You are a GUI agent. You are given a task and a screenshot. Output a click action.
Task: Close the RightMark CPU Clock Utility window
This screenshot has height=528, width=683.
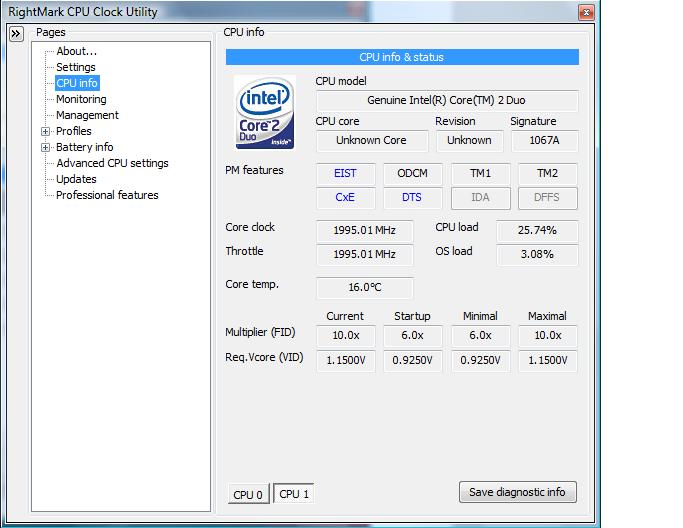[x=586, y=12]
